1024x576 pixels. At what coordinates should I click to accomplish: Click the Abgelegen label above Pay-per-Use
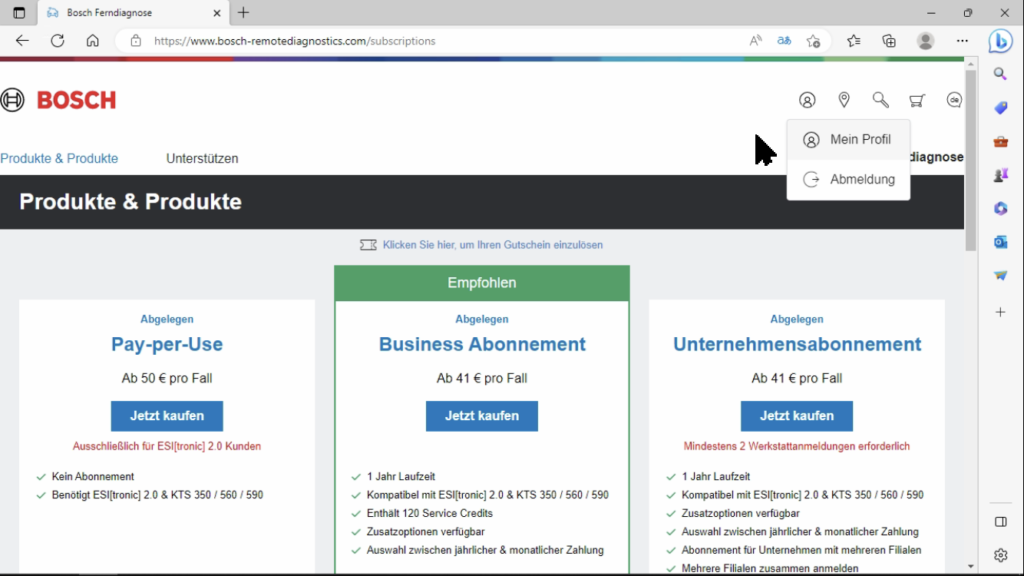point(167,319)
